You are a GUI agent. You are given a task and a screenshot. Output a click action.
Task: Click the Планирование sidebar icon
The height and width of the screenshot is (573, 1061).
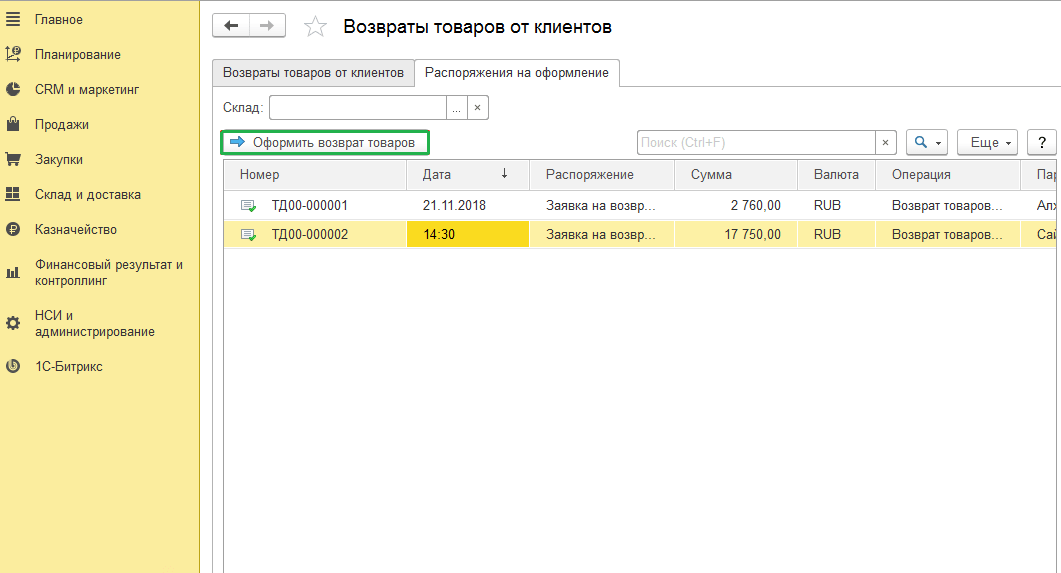(13, 55)
